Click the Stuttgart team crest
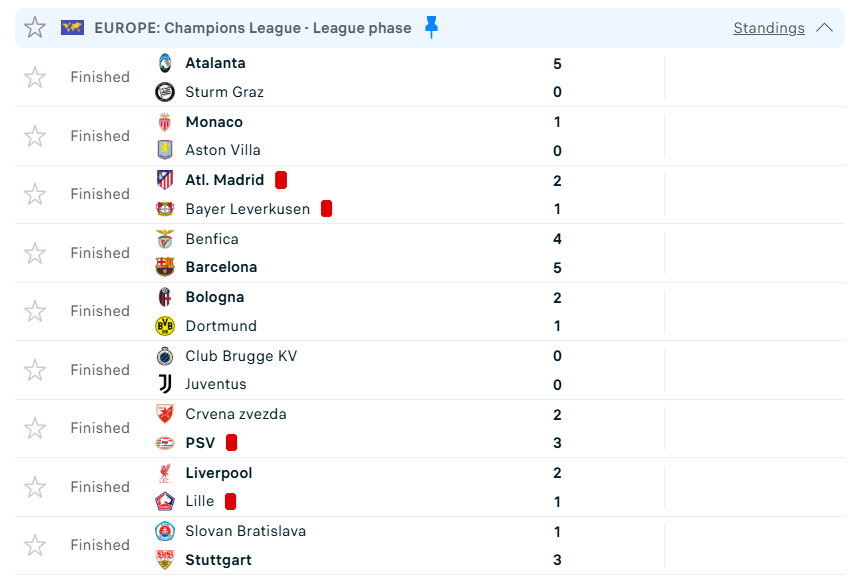 coord(165,559)
